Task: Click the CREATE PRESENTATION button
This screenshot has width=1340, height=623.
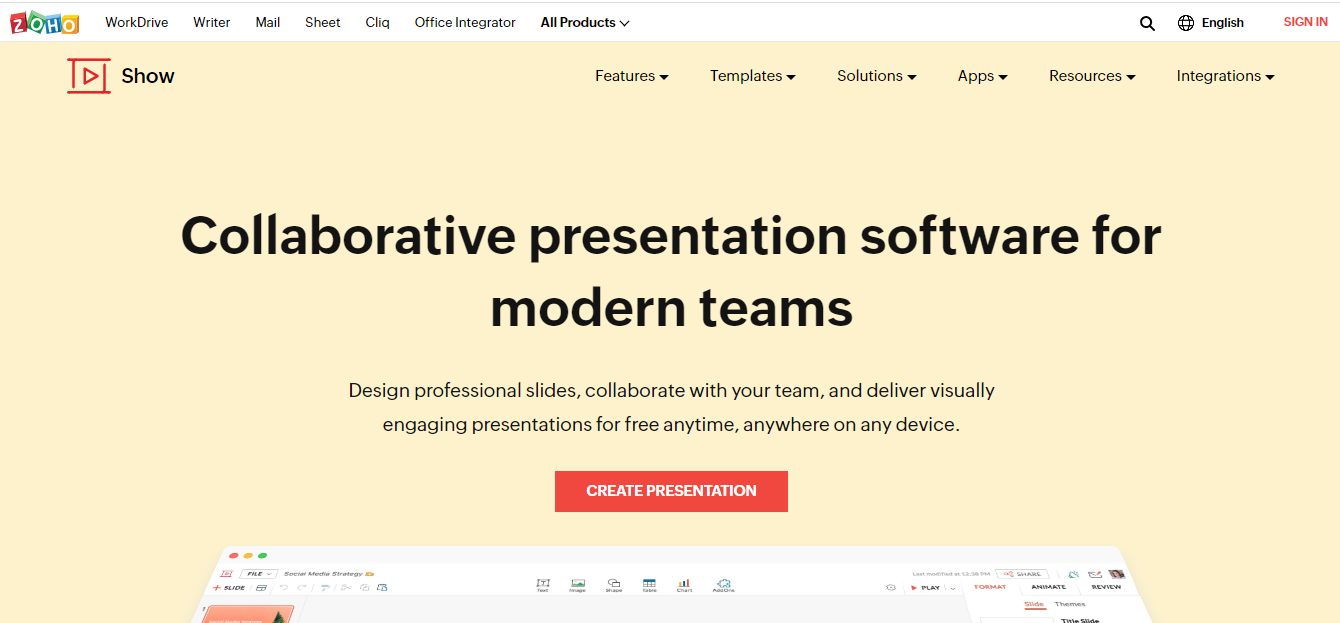Action: tap(671, 491)
